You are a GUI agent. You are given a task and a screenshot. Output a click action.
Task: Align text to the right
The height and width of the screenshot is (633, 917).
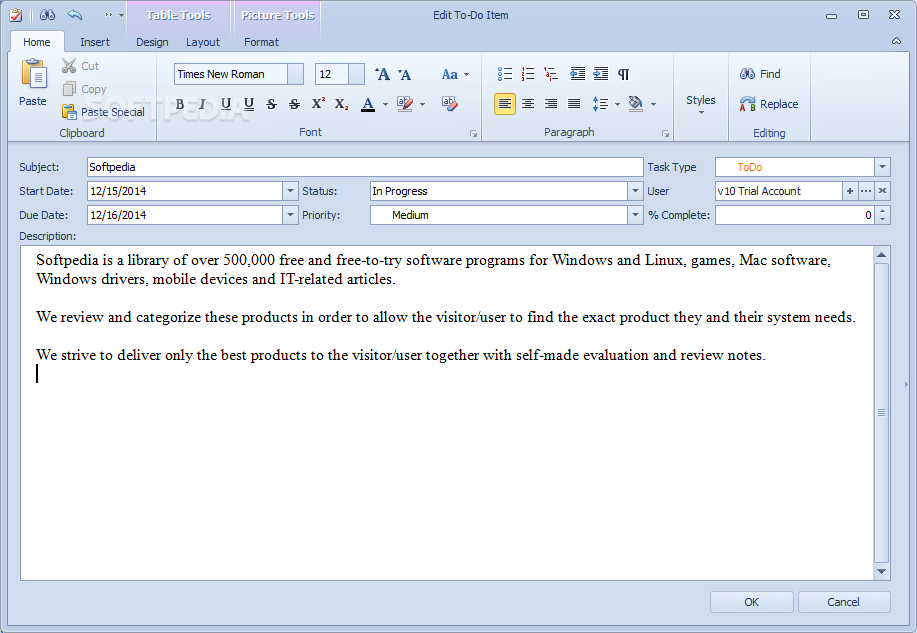click(551, 104)
